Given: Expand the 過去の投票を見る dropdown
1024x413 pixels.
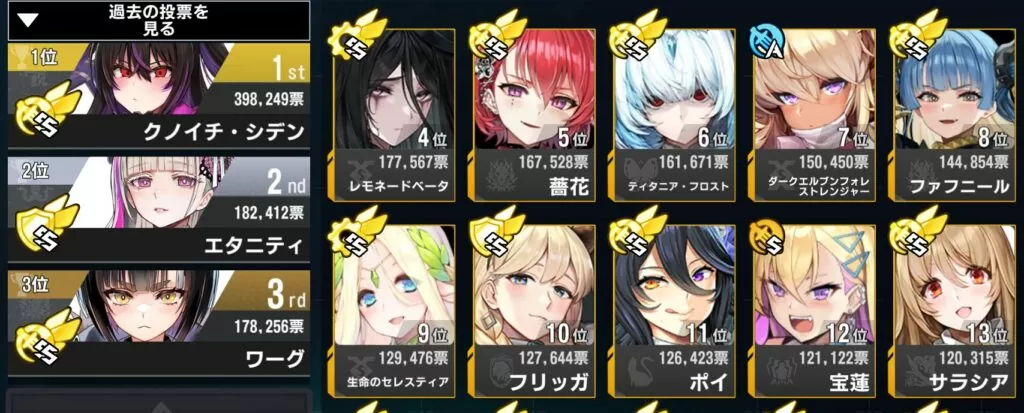Looking at the screenshot, I should (x=158, y=20).
